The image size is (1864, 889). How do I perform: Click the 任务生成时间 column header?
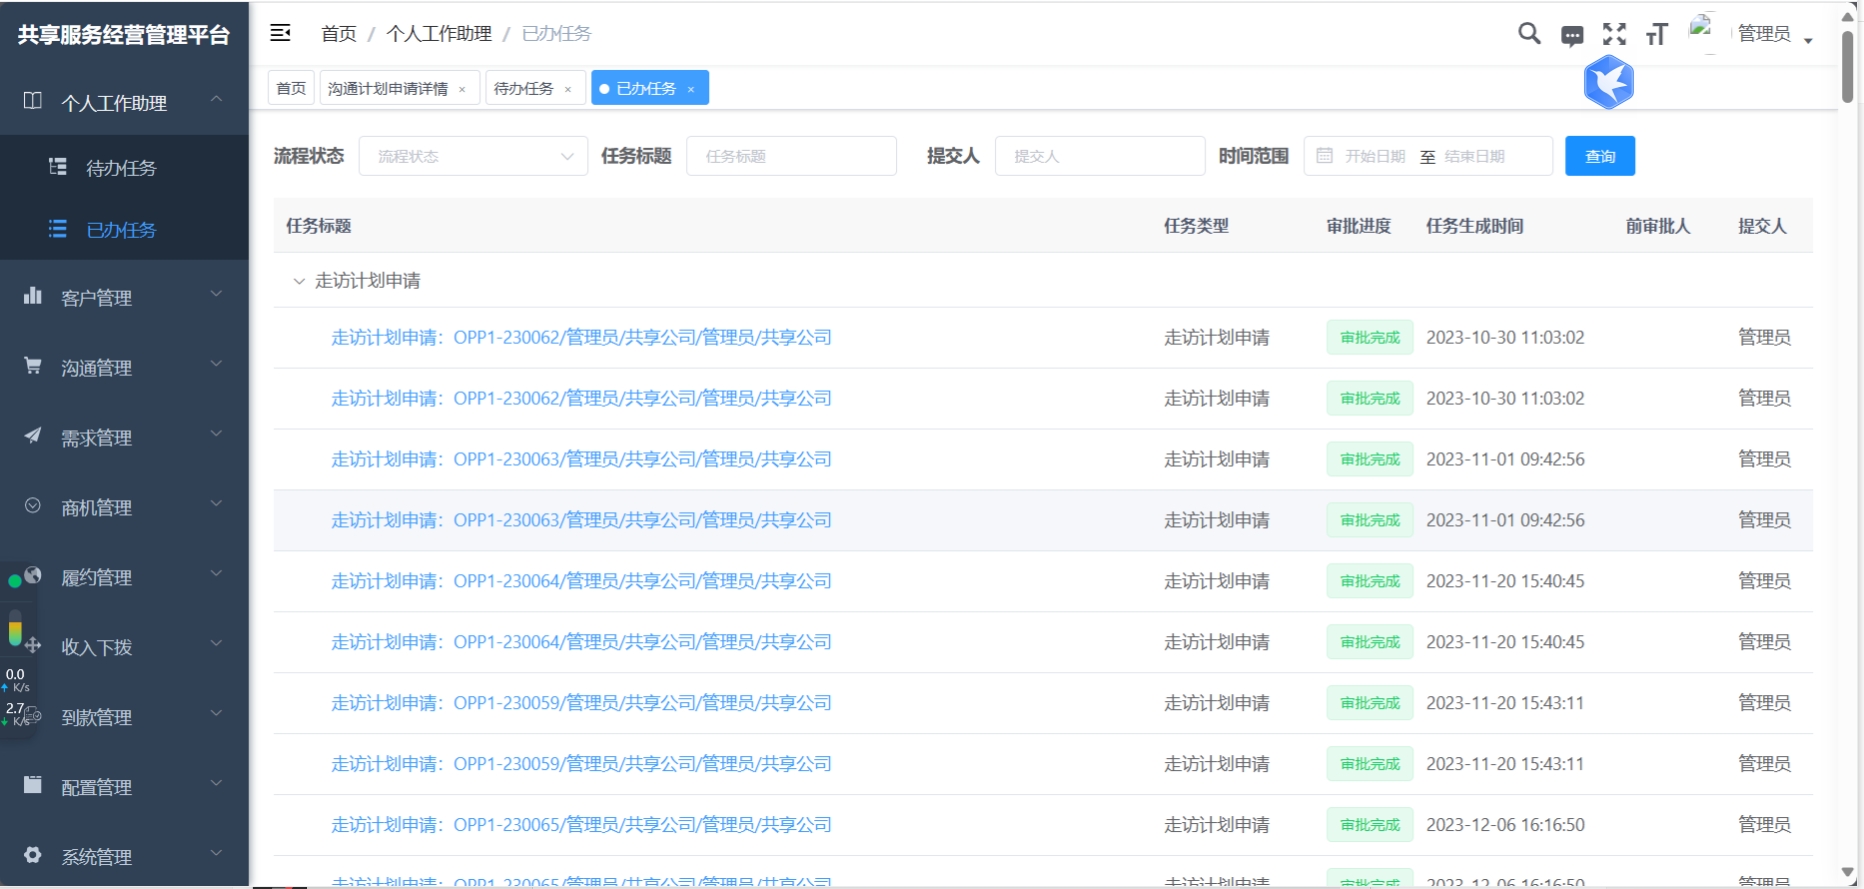point(1475,226)
